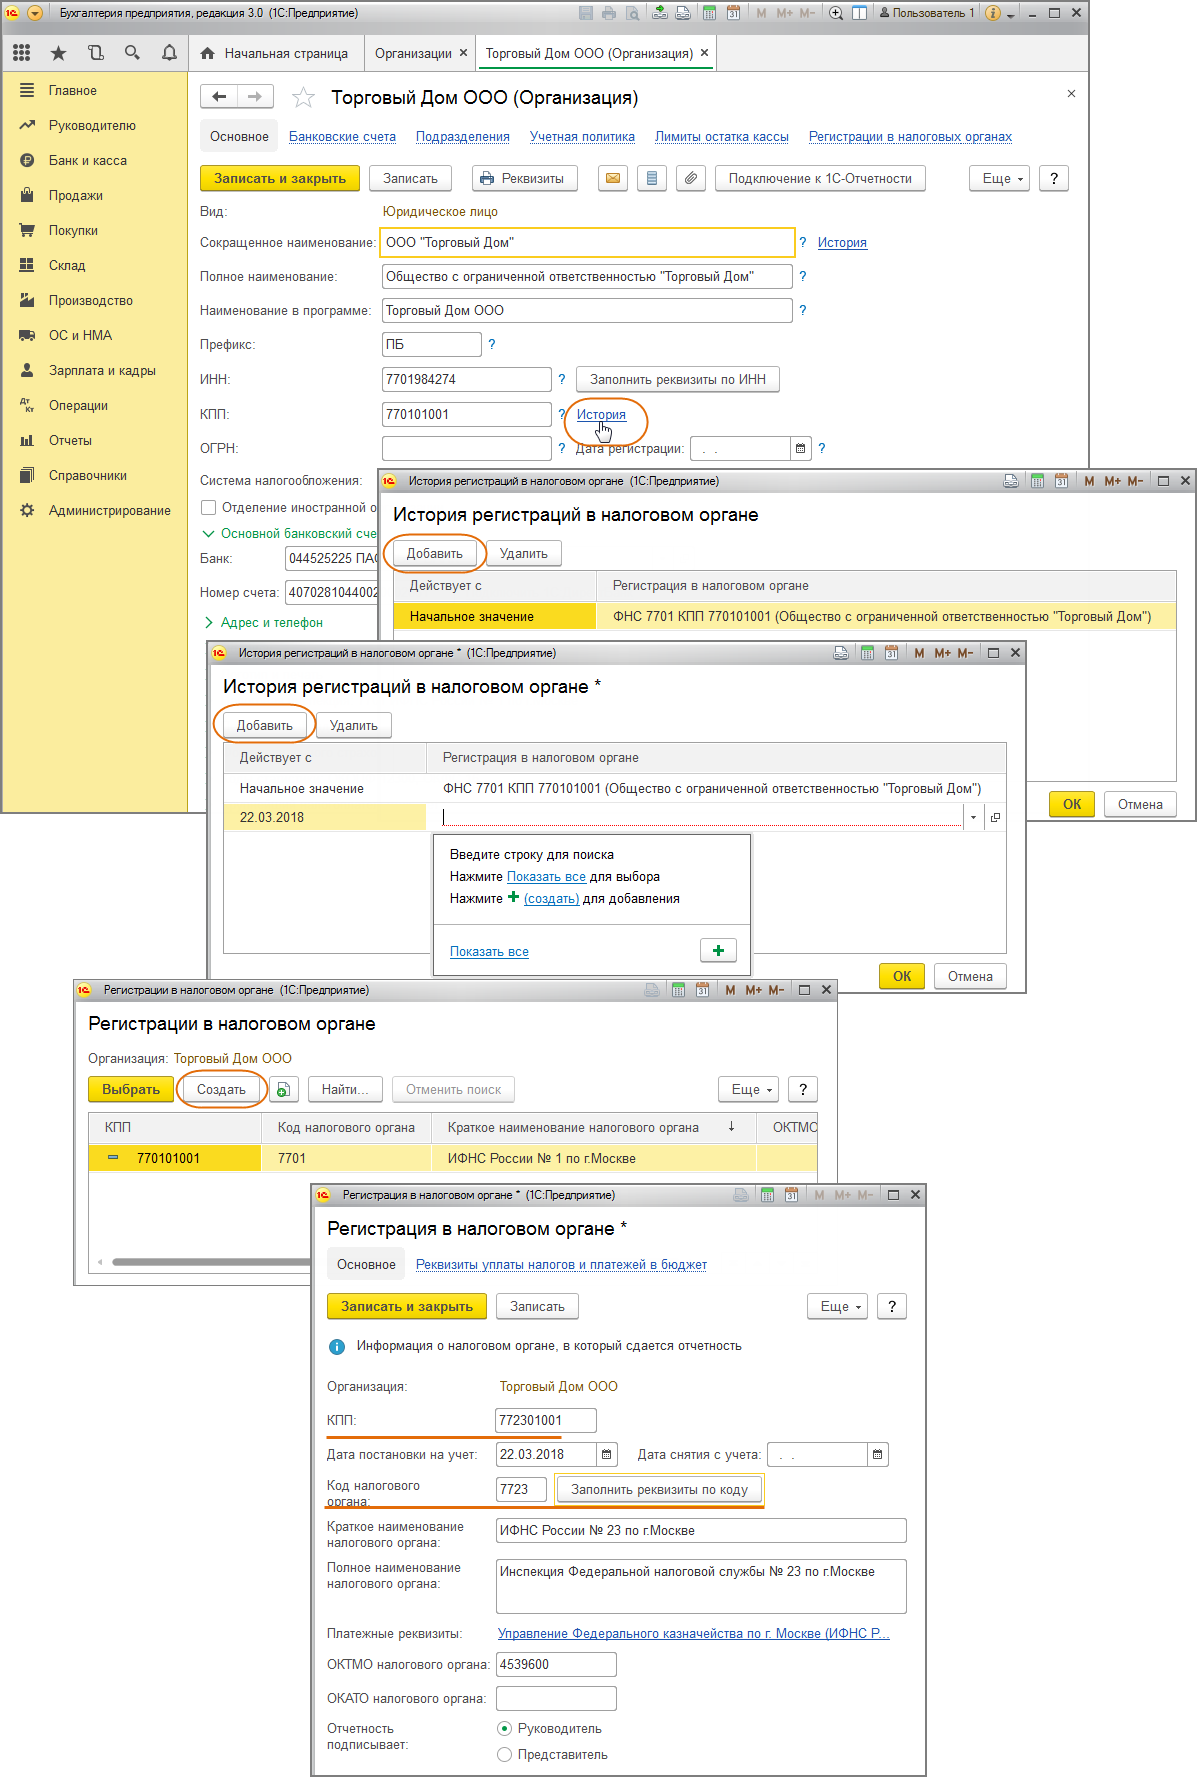Expand the Адрес и телефон section
This screenshot has width=1200, height=1778.
[x=208, y=623]
